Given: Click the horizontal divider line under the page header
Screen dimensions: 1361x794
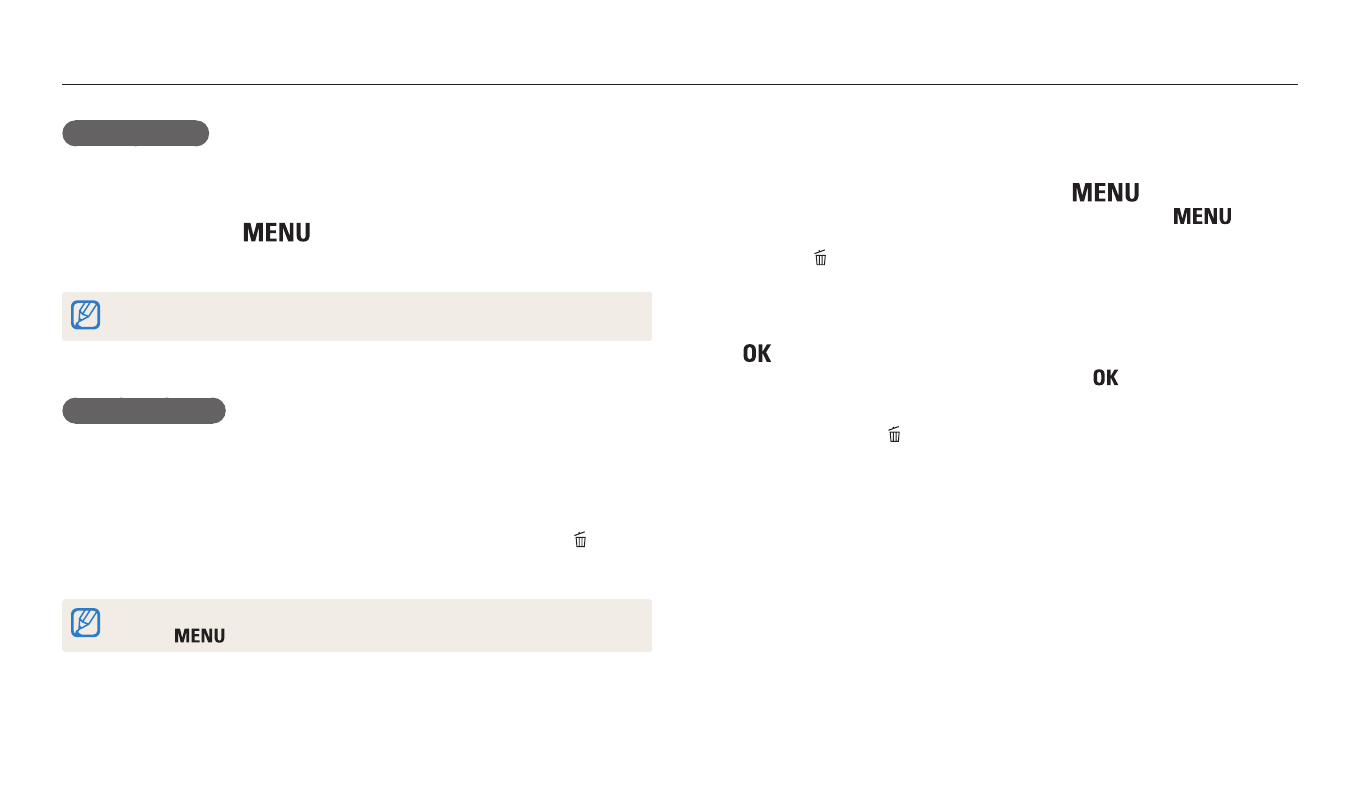Looking at the screenshot, I should click(679, 85).
